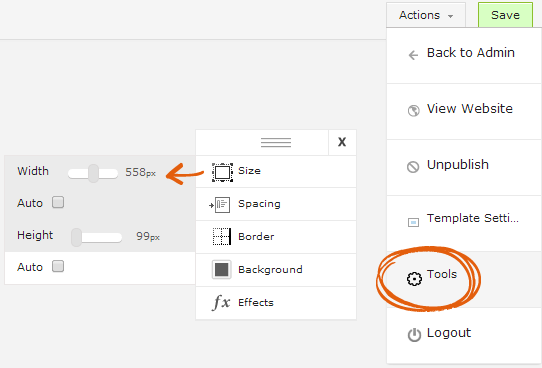Click the Background gray square icon
This screenshot has height=368, width=542.
[222, 270]
